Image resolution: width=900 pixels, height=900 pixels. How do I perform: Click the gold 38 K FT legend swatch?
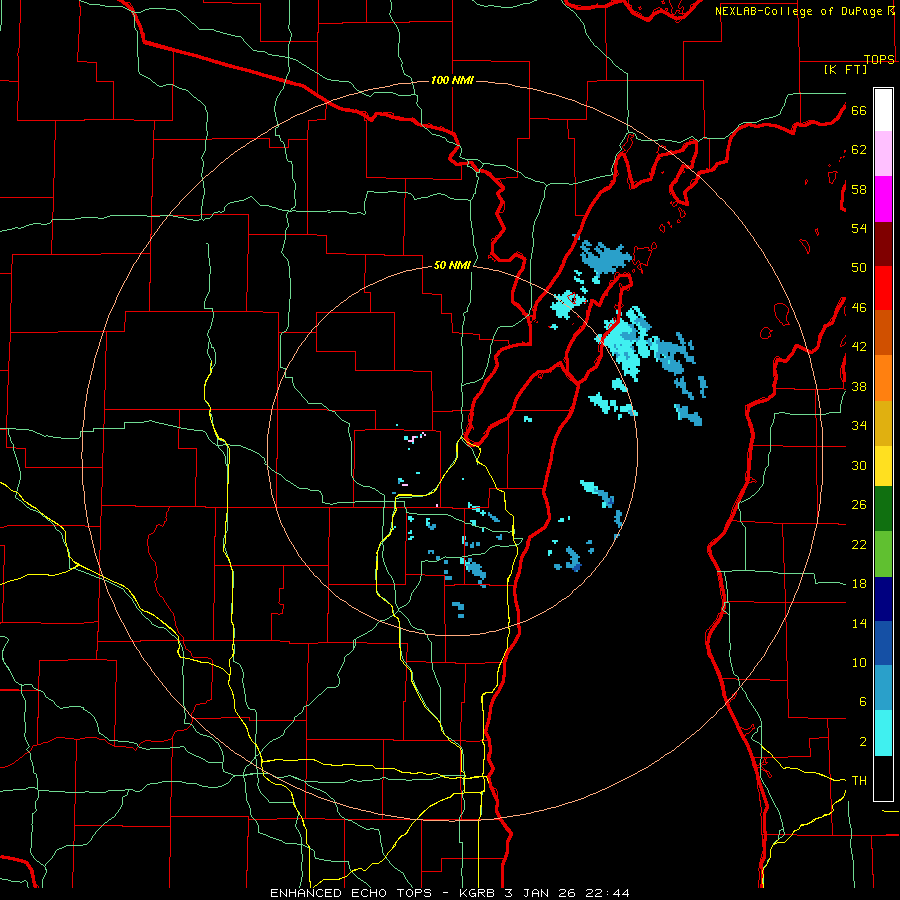click(883, 423)
